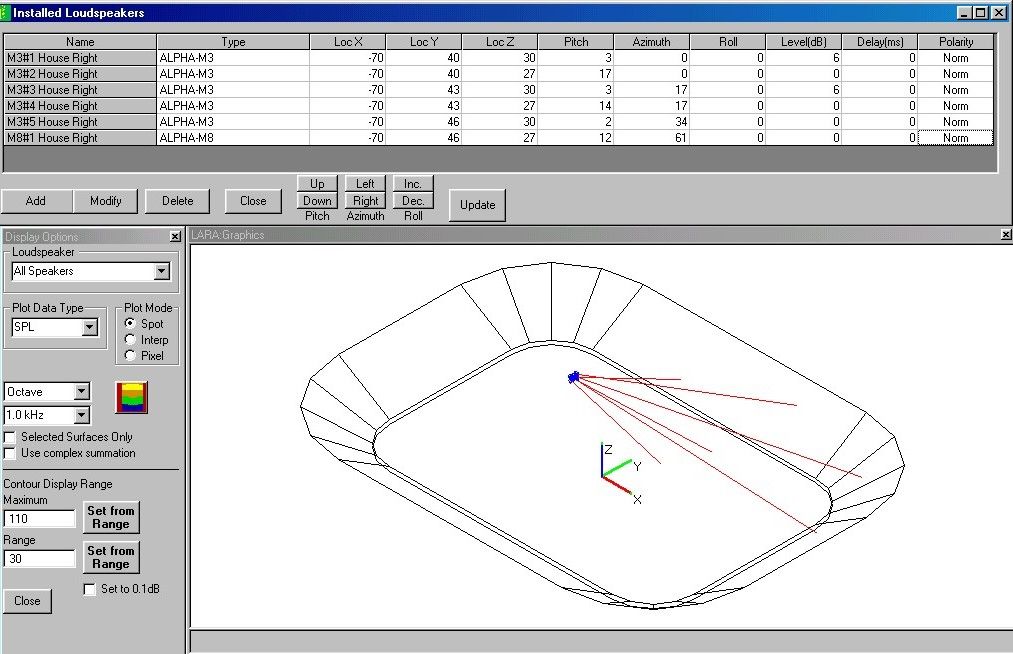Switch to Pixel plot mode

tap(130, 355)
